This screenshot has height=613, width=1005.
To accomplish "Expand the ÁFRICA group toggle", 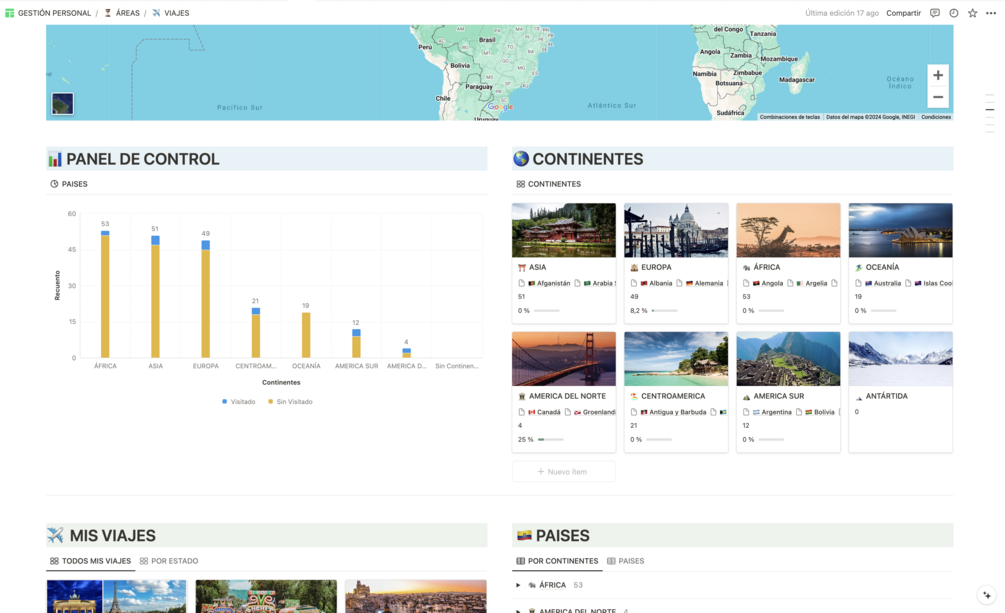I will pos(518,585).
